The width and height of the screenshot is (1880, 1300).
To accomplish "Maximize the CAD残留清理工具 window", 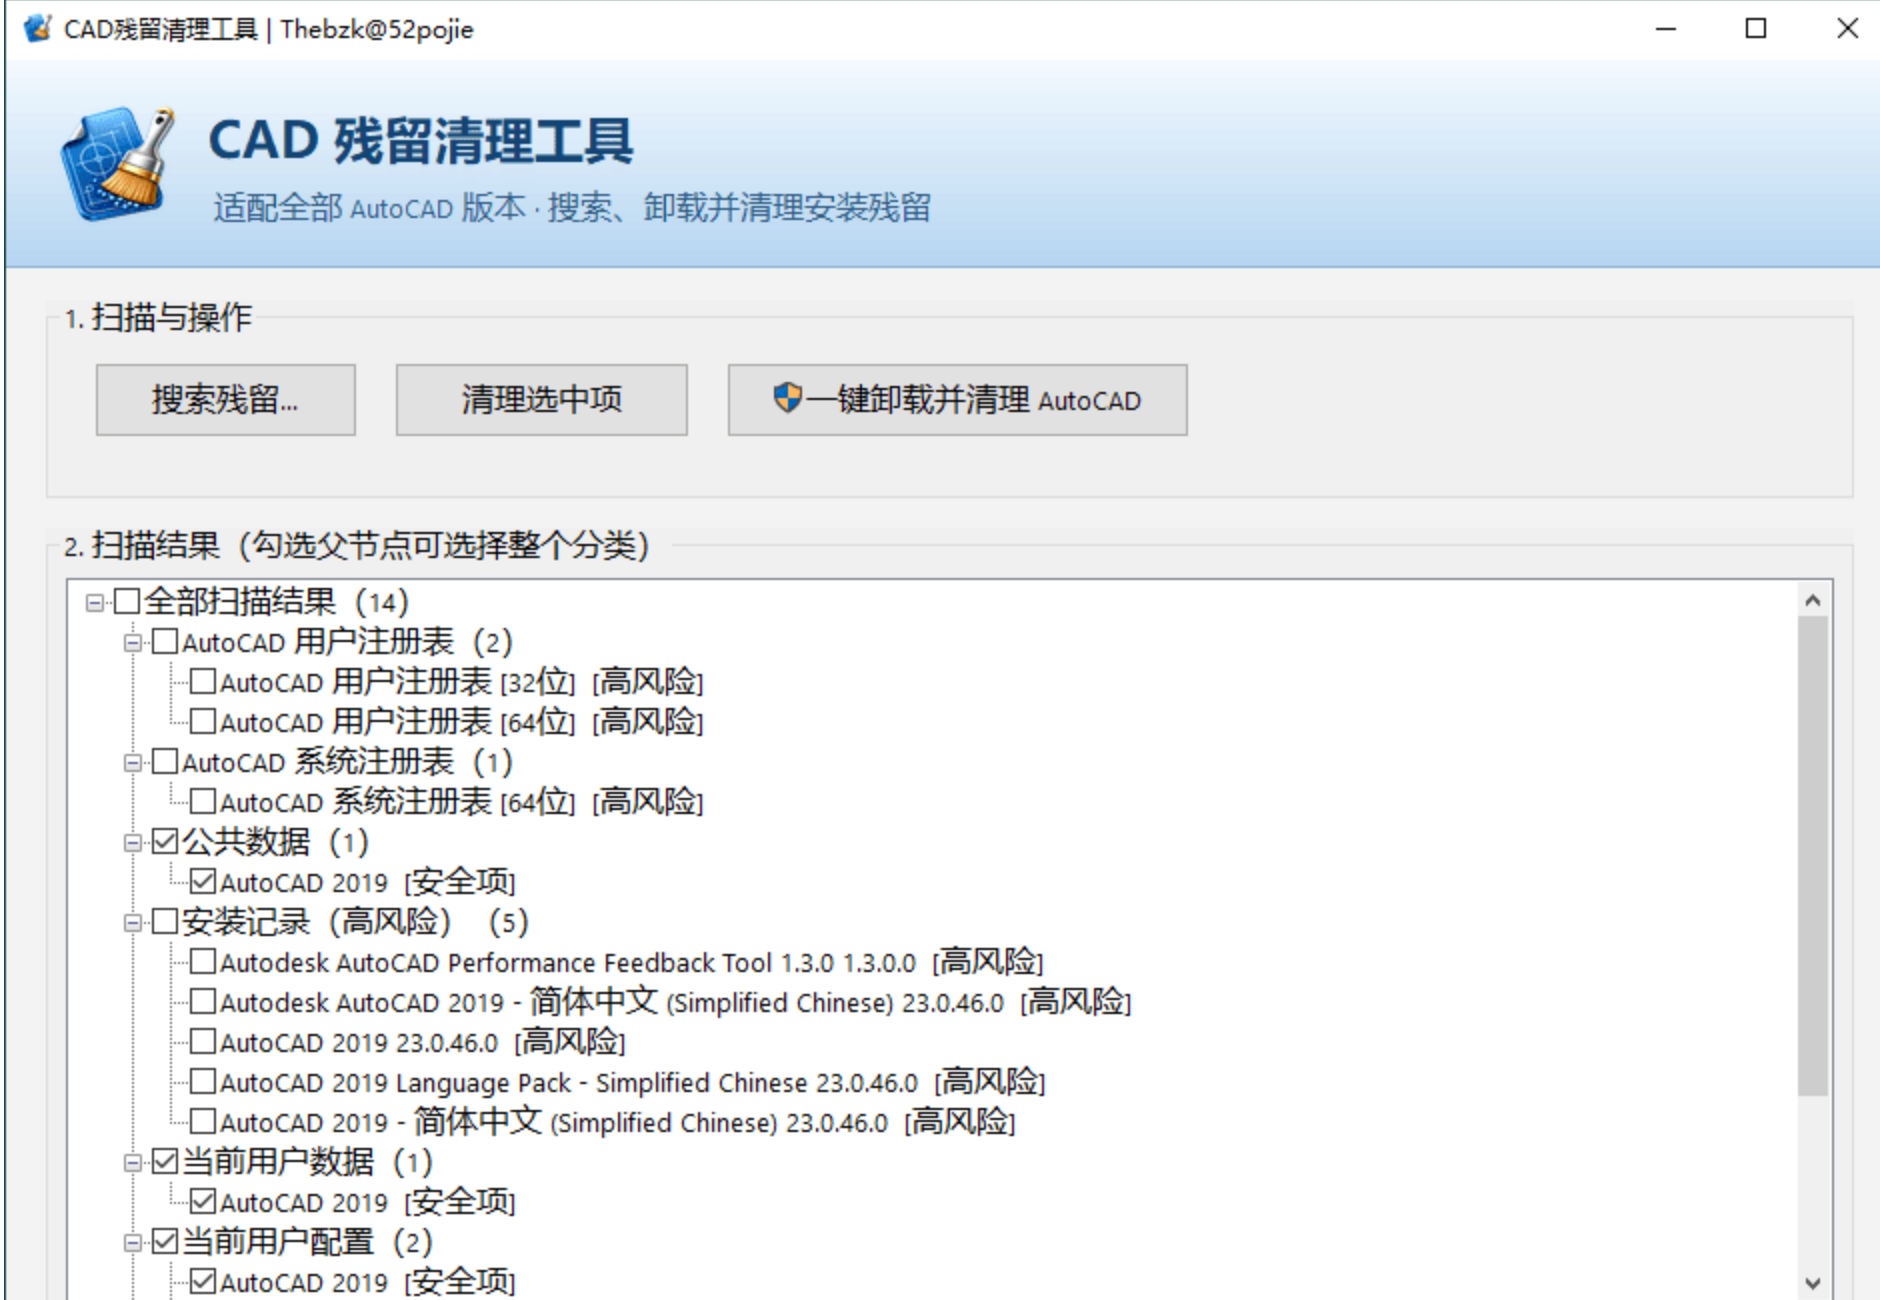I will [x=1756, y=29].
